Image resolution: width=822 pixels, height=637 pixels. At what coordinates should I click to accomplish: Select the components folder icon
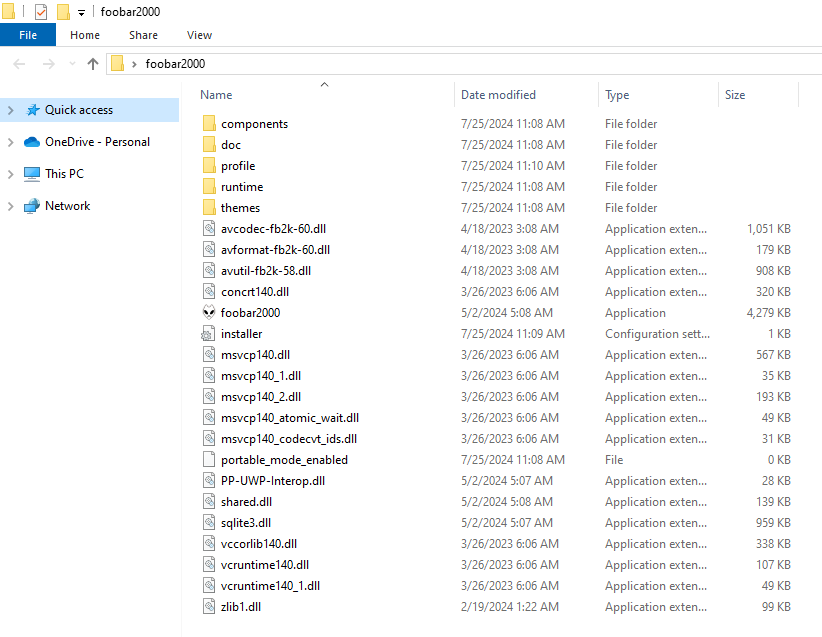209,124
